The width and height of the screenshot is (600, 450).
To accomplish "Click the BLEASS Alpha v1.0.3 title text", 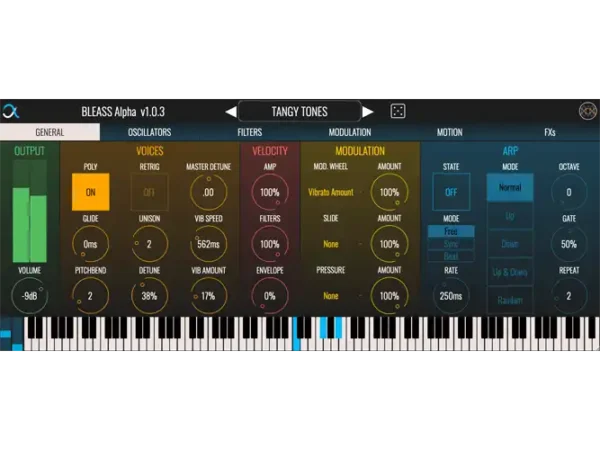I will 123,112.
